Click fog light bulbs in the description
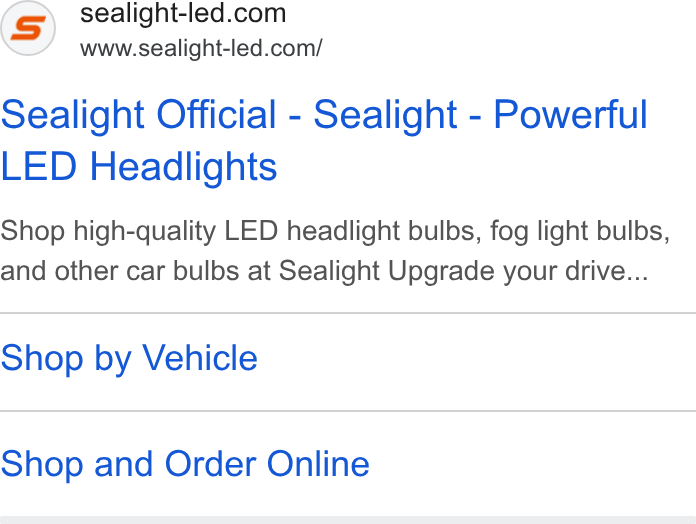696x524 pixels. click(580, 231)
